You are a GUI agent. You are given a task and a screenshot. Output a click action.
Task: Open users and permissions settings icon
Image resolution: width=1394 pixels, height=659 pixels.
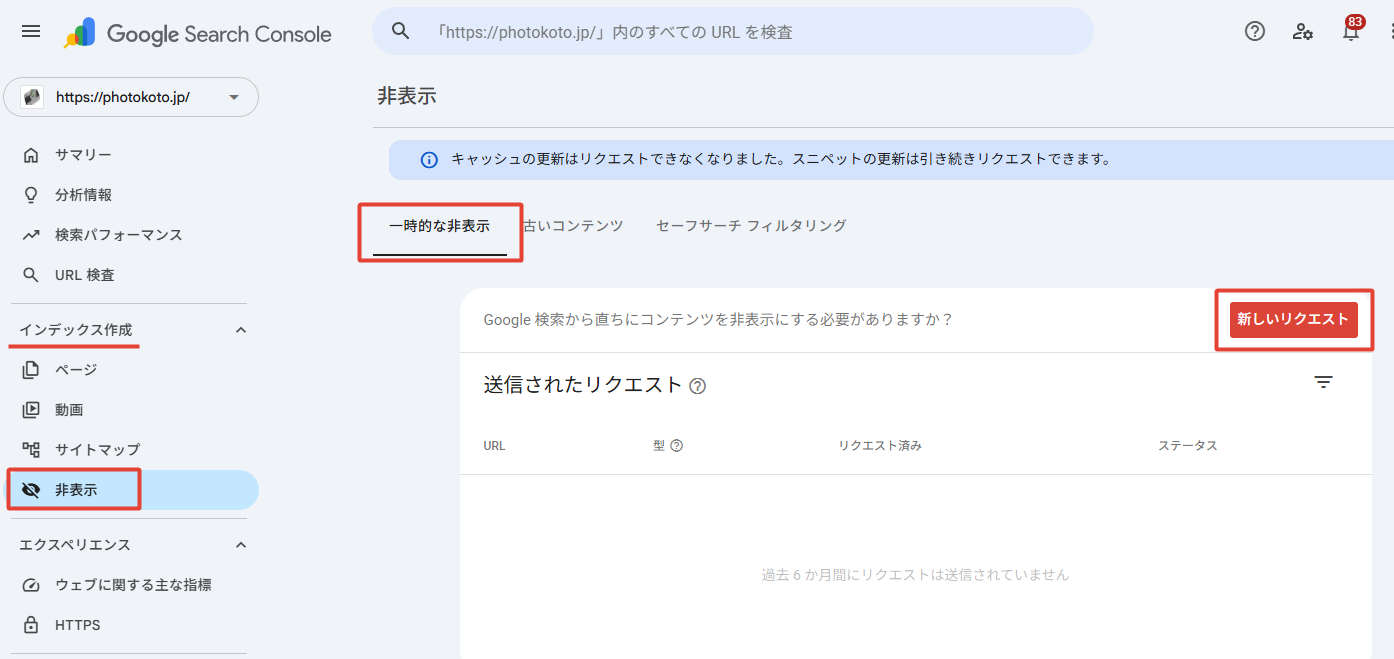click(x=1303, y=31)
